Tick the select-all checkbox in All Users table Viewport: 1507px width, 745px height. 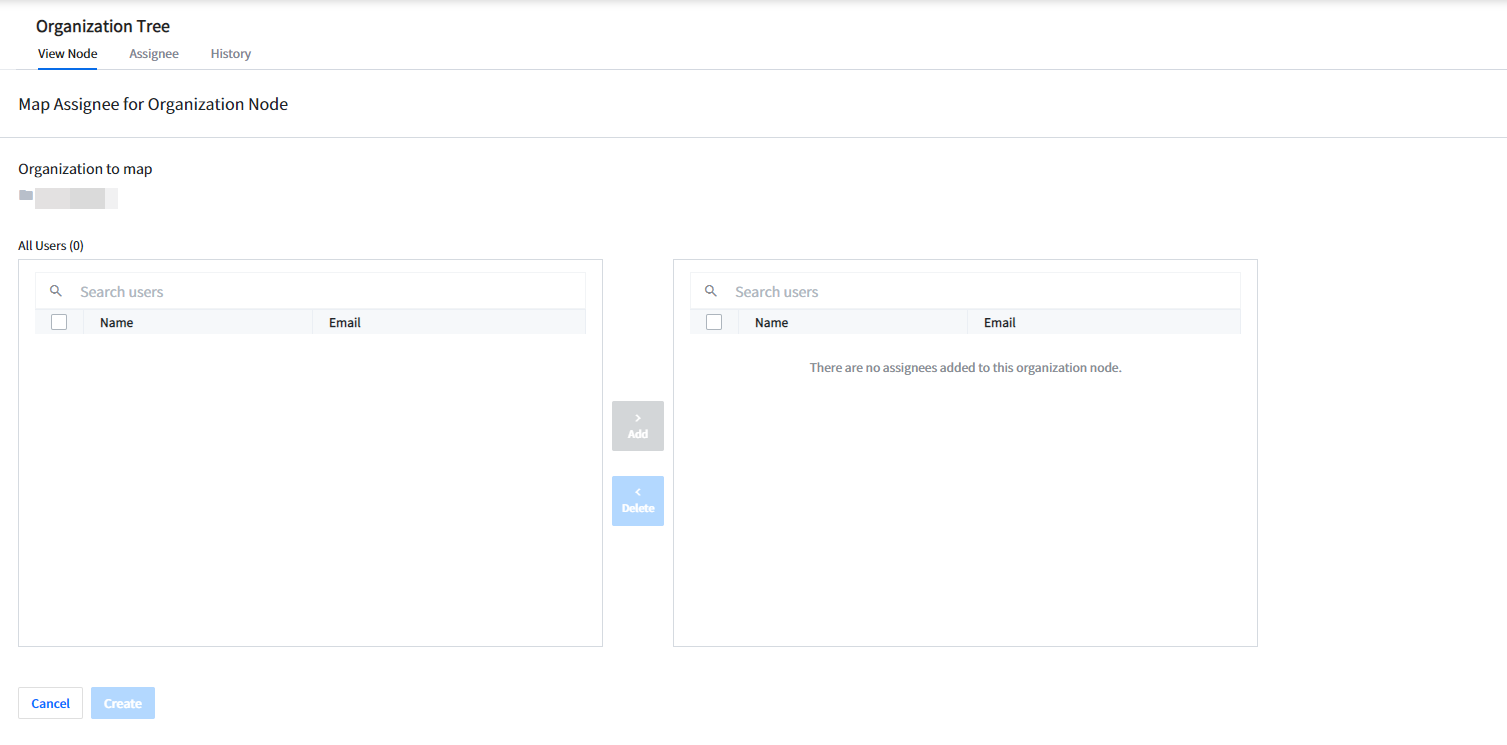coord(59,322)
